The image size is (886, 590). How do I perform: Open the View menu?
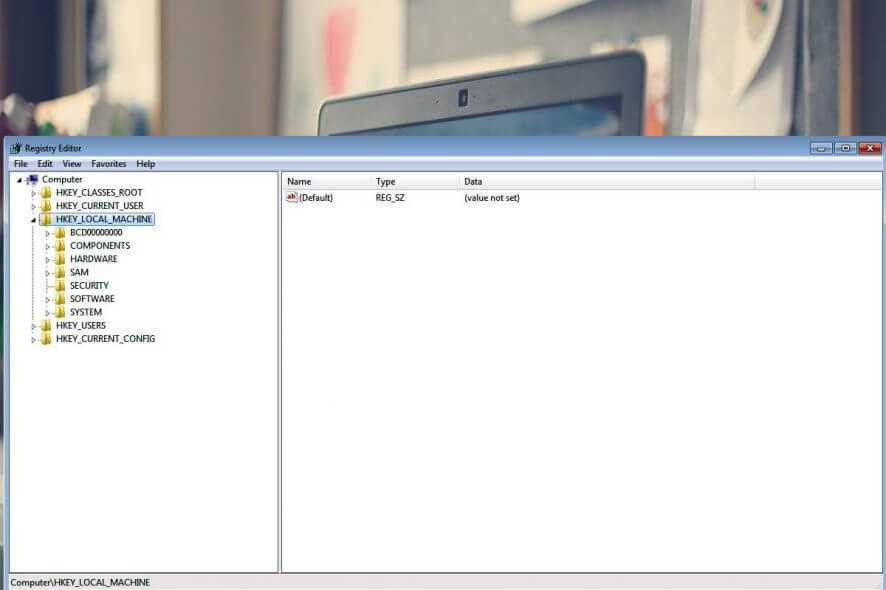(71, 163)
